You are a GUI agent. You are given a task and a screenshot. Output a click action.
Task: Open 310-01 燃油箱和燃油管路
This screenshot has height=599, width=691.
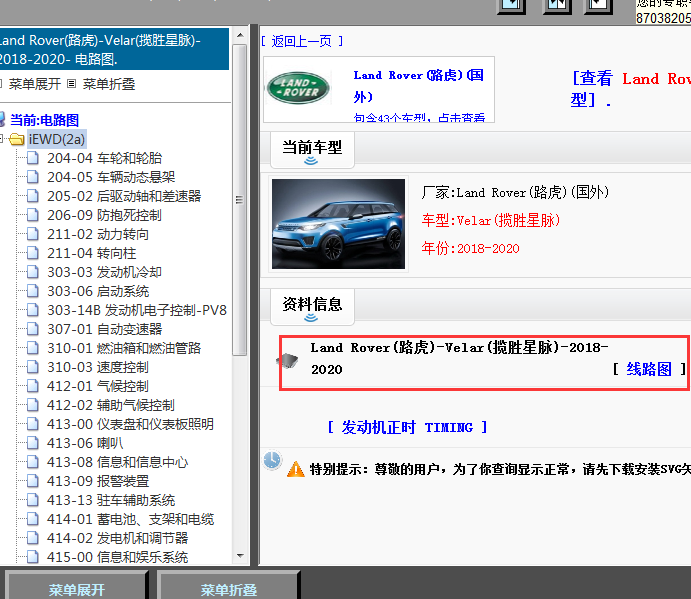124,348
